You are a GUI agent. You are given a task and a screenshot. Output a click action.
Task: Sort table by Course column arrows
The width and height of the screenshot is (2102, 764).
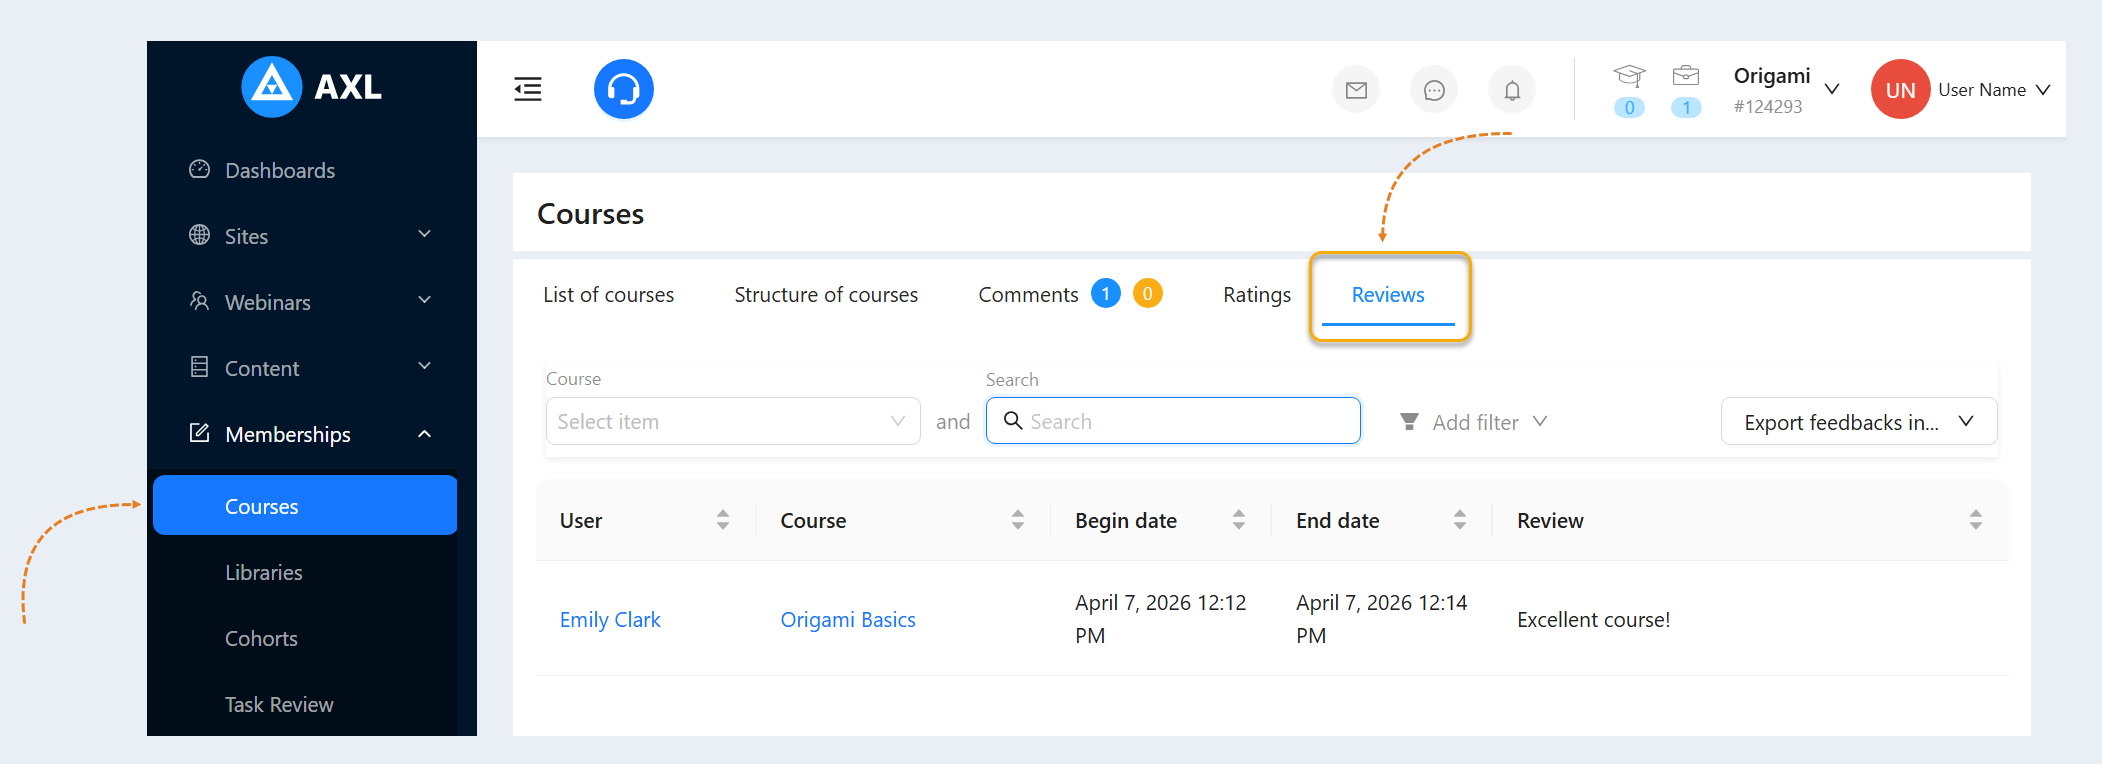(1018, 520)
